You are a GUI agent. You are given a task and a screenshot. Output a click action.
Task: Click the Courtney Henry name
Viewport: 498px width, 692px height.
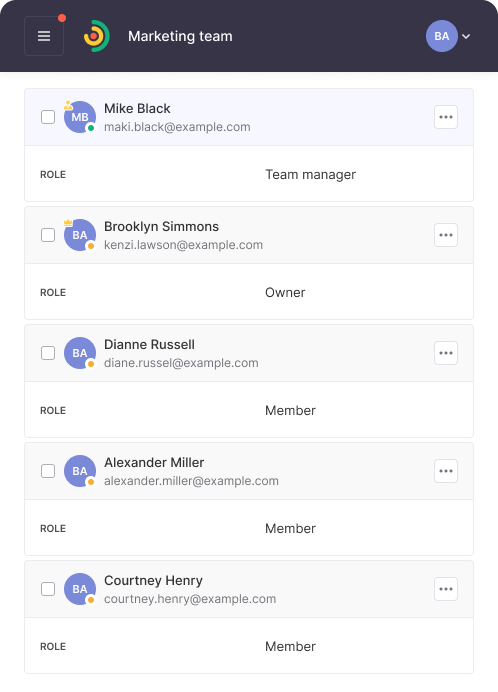click(153, 580)
